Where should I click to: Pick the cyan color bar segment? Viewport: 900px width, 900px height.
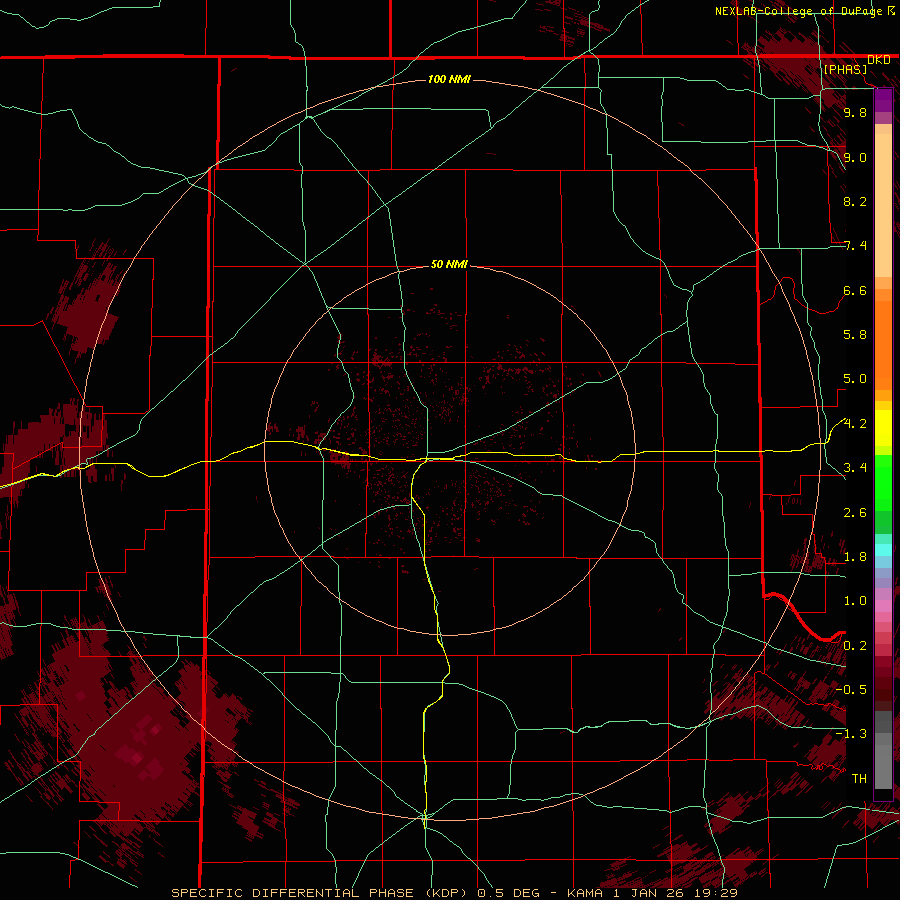883,550
